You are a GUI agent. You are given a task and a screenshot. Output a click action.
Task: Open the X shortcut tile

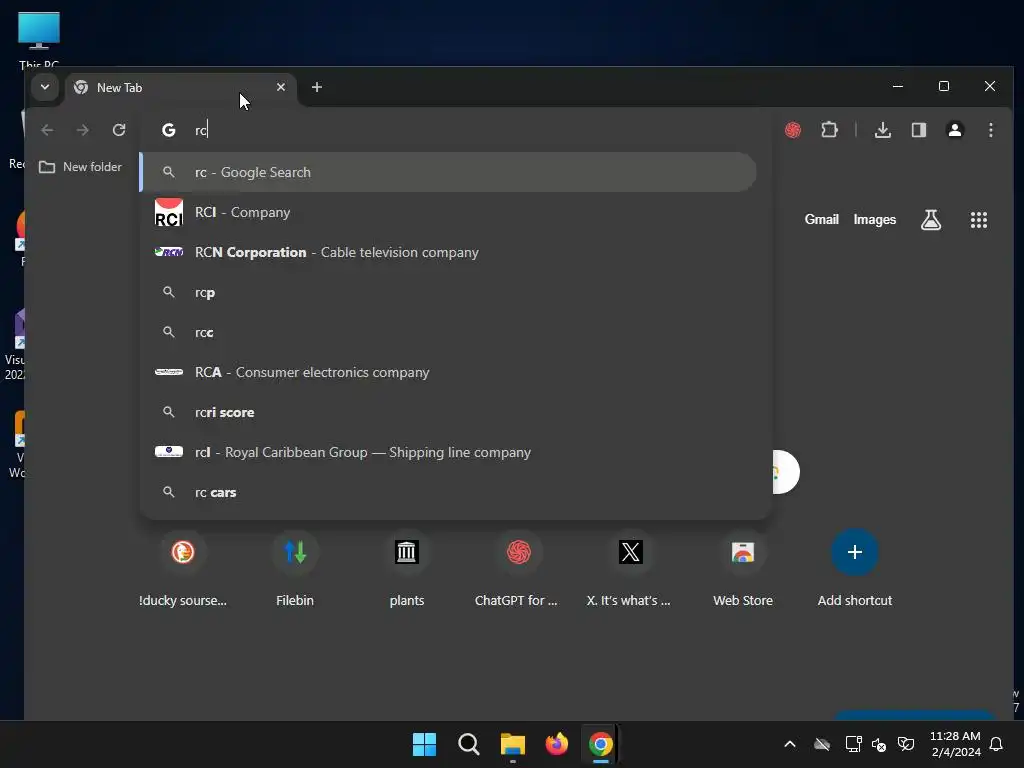click(x=630, y=569)
